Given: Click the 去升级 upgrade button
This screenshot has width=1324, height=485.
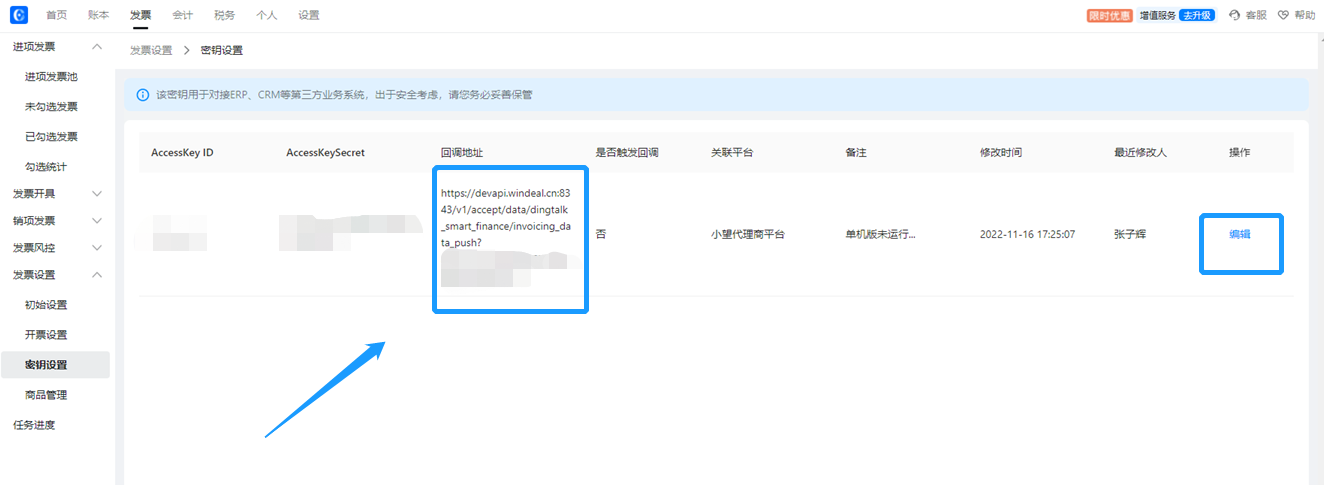Looking at the screenshot, I should click(x=1197, y=15).
